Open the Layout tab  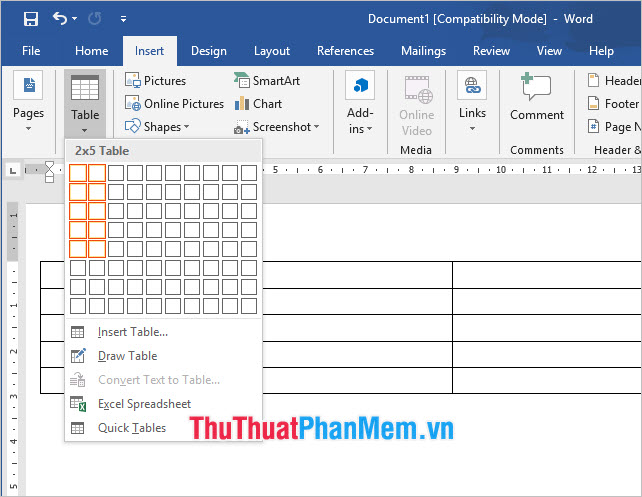click(x=272, y=51)
